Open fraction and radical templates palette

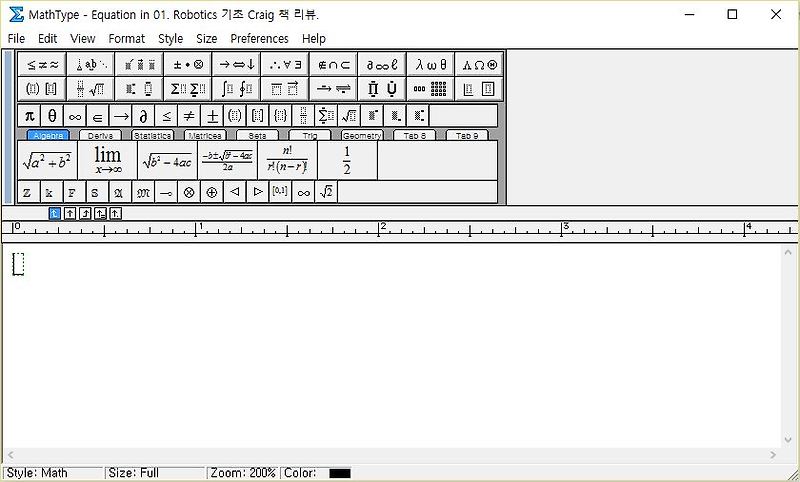pos(91,89)
